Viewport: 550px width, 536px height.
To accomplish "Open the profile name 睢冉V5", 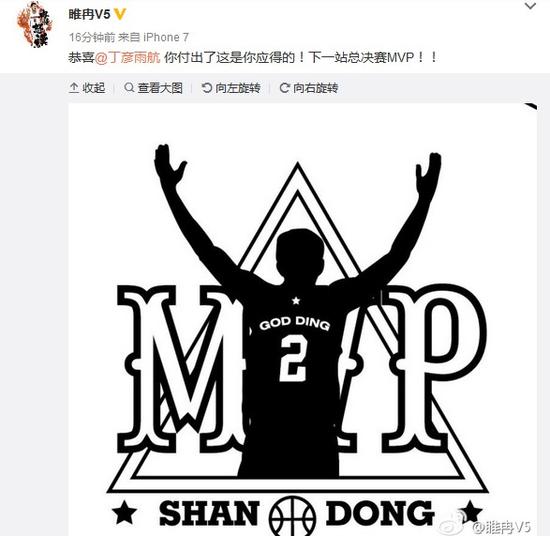I will [89, 14].
